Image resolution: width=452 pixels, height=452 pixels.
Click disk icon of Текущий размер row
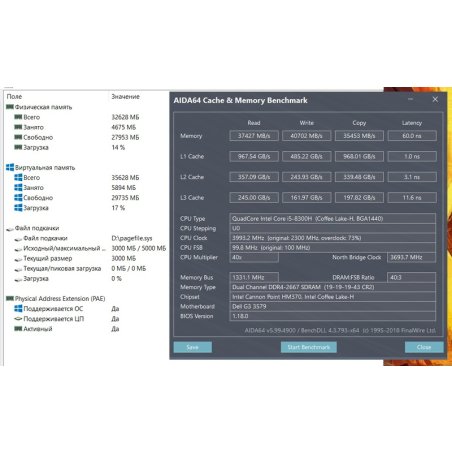pos(18,259)
